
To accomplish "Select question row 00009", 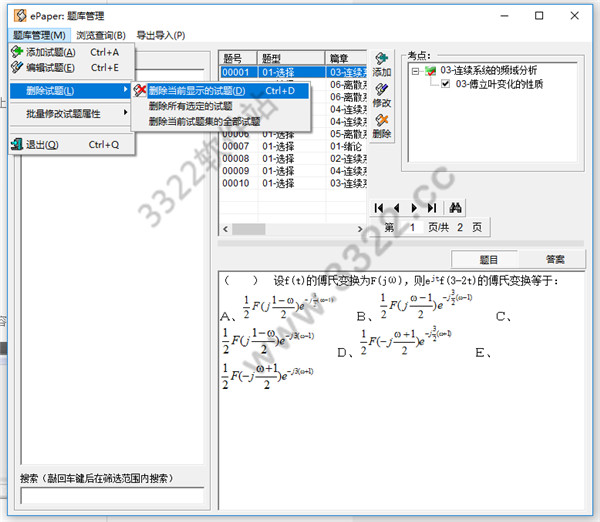I will pyautogui.click(x=293, y=171).
